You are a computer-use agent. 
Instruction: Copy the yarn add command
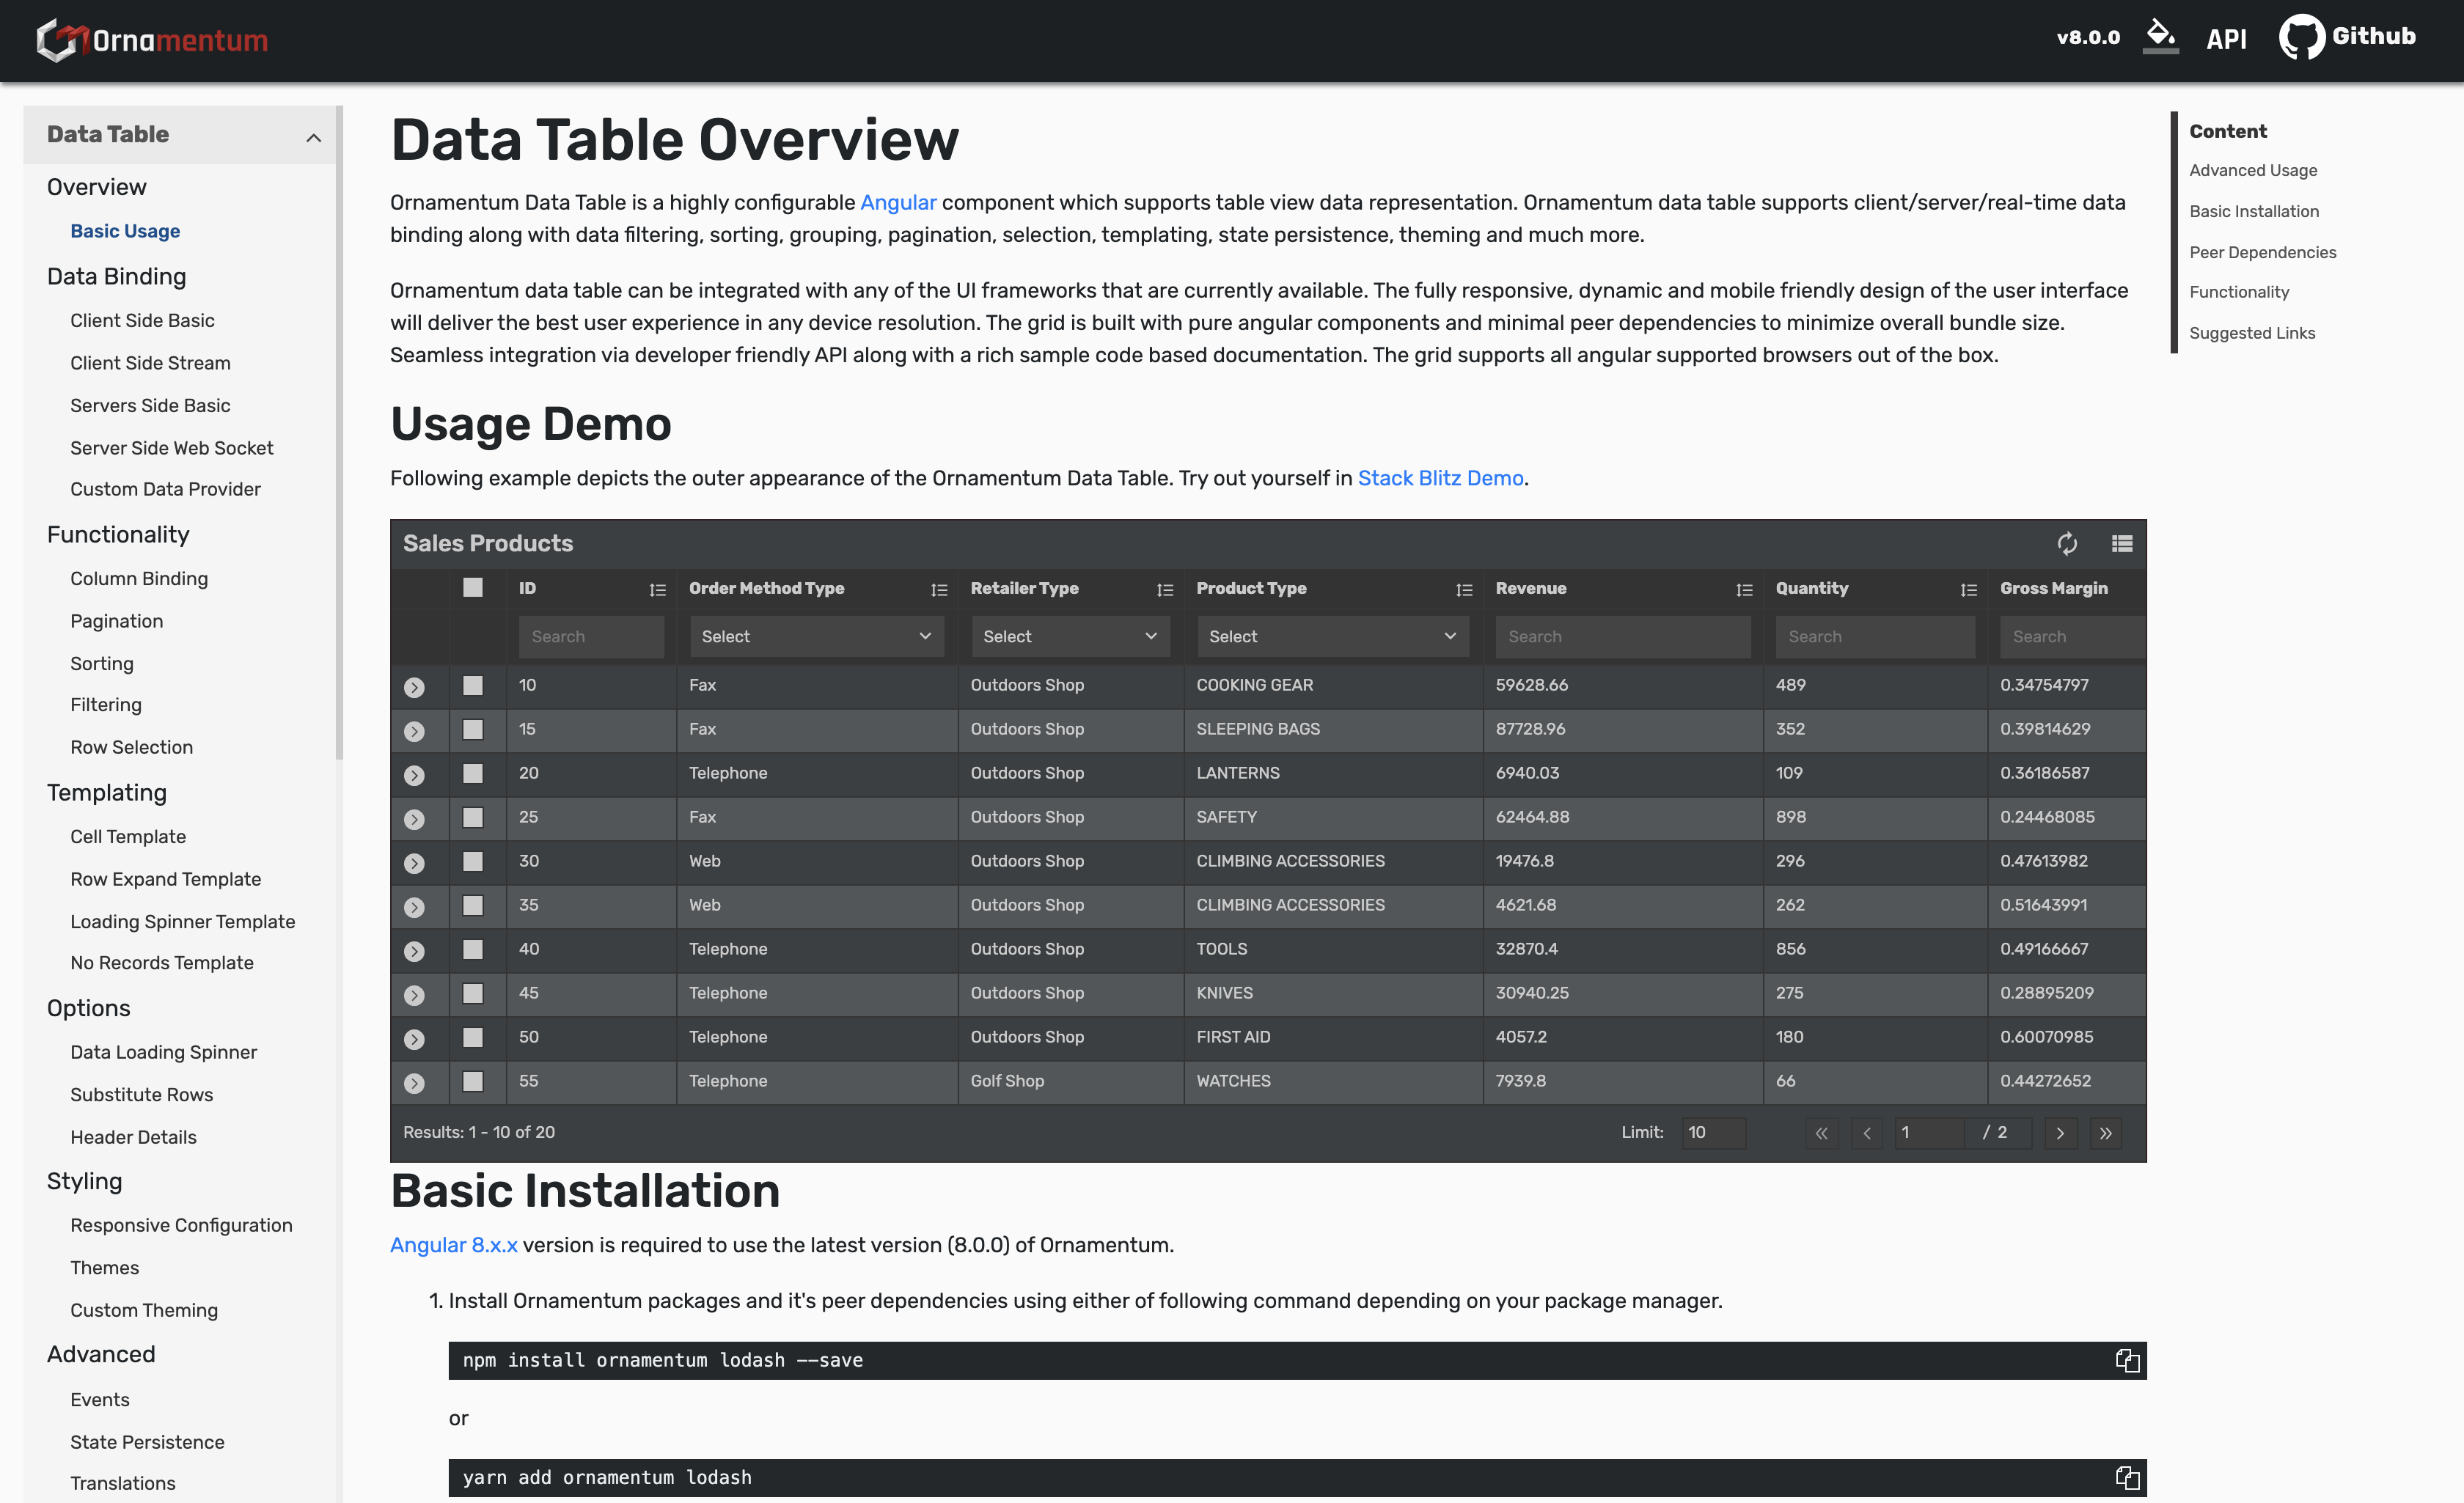click(2127, 1477)
